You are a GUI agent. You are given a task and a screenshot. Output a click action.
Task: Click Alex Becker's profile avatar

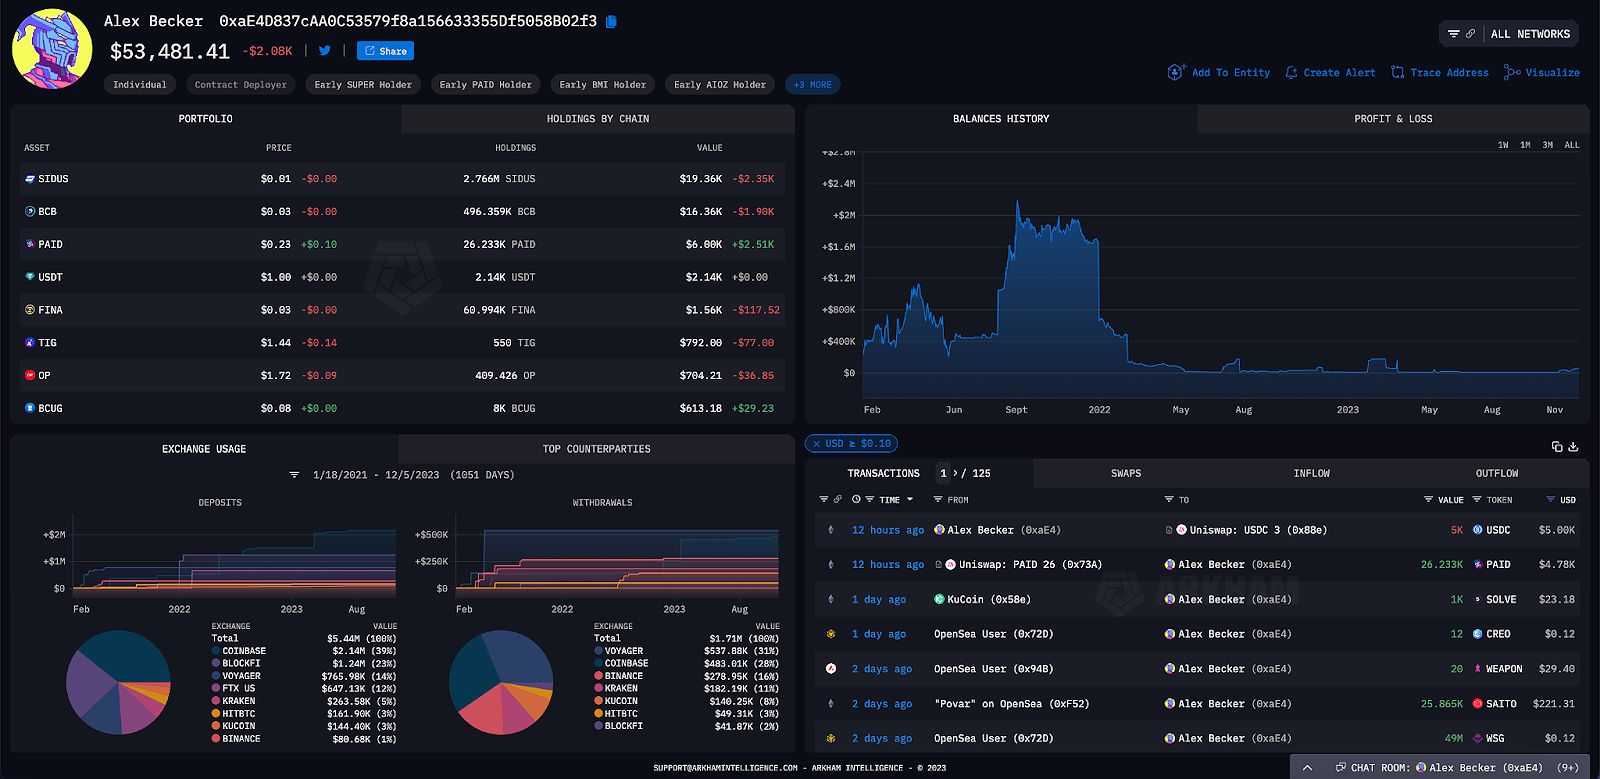click(52, 49)
